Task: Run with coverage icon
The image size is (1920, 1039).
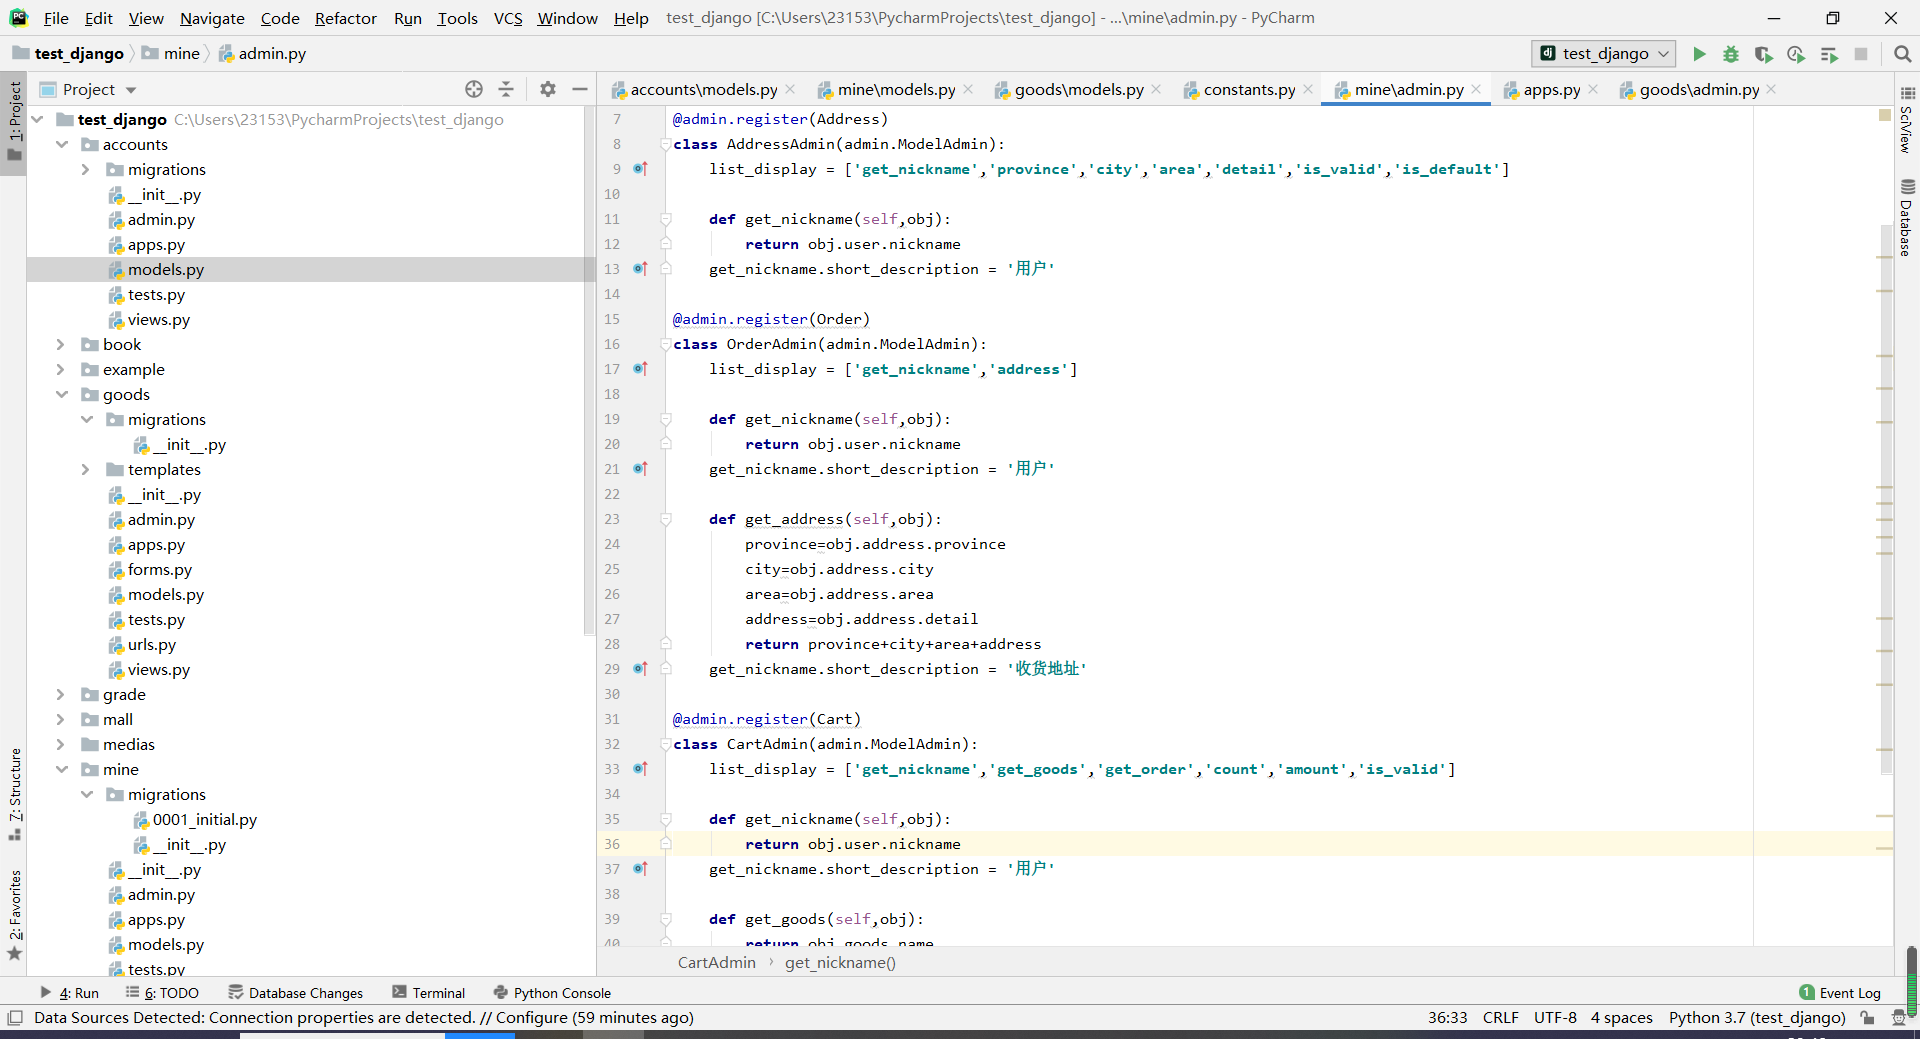Action: [1763, 54]
